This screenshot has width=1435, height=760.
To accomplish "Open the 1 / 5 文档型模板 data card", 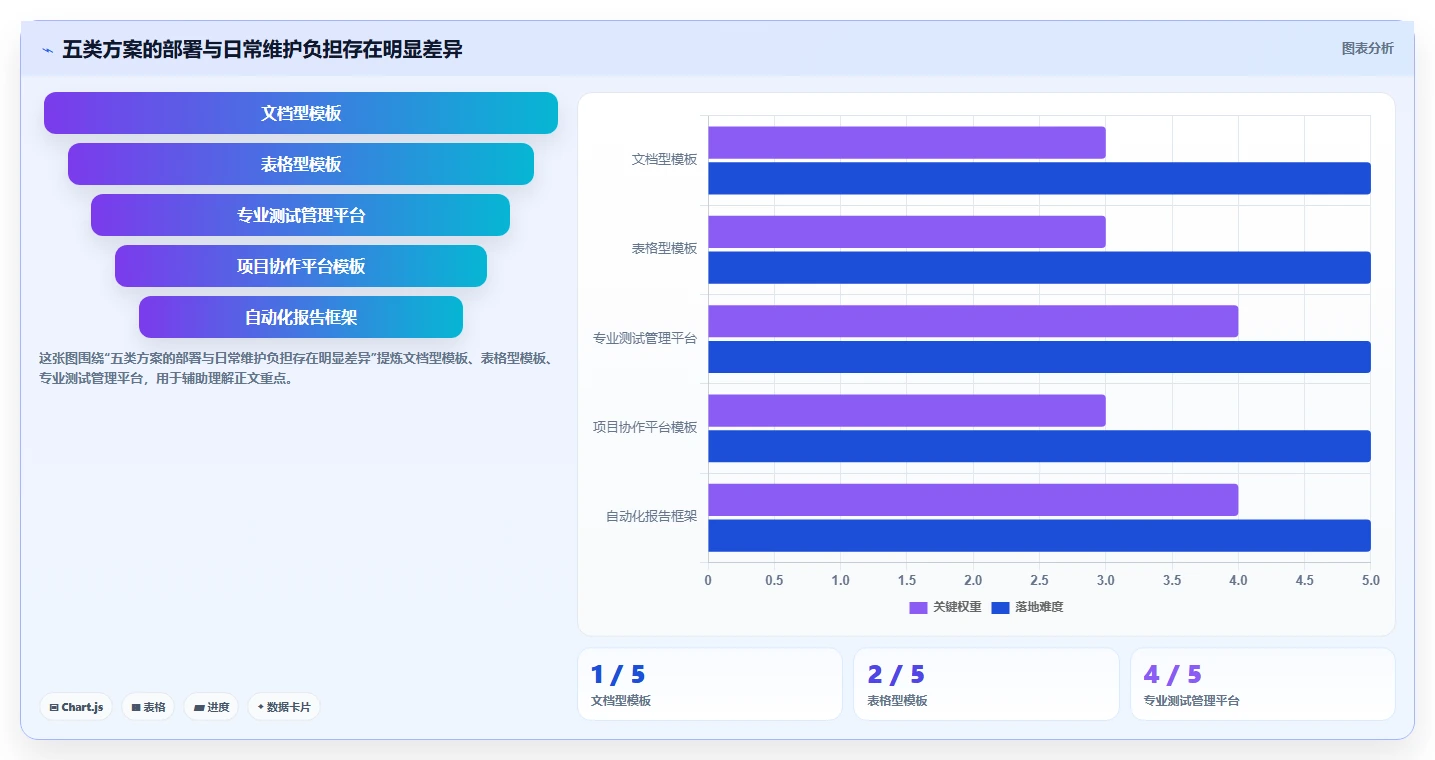I will (710, 684).
